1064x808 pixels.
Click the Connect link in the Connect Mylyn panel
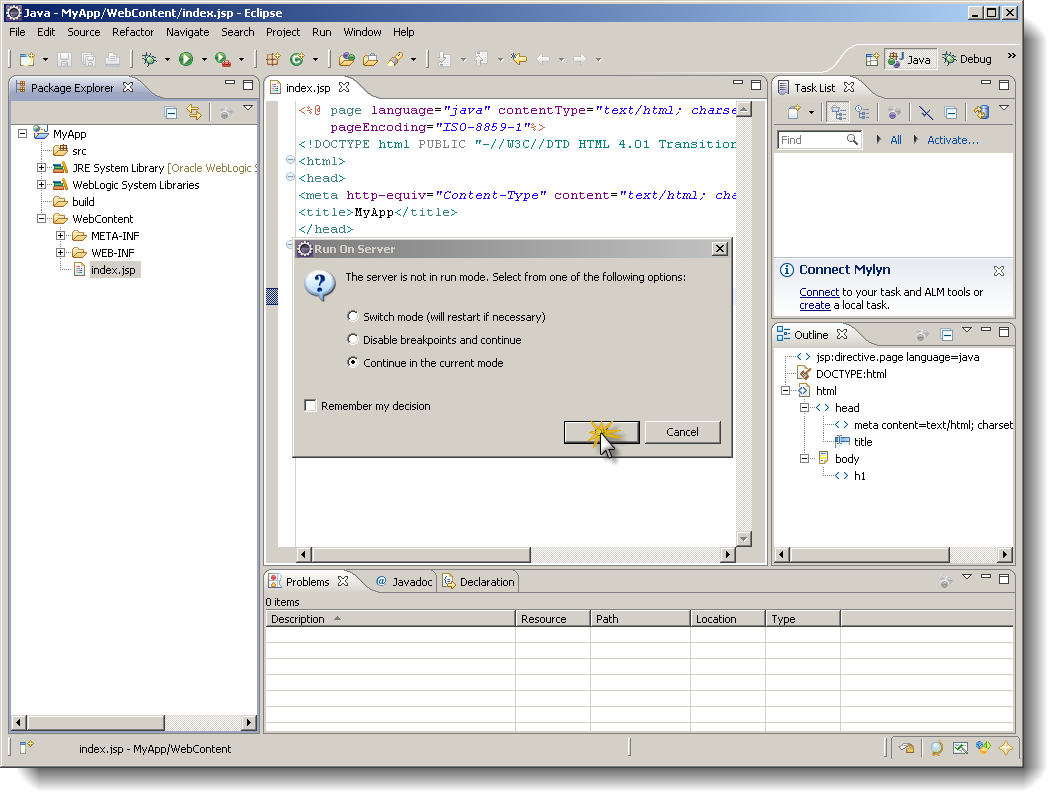tap(818, 292)
